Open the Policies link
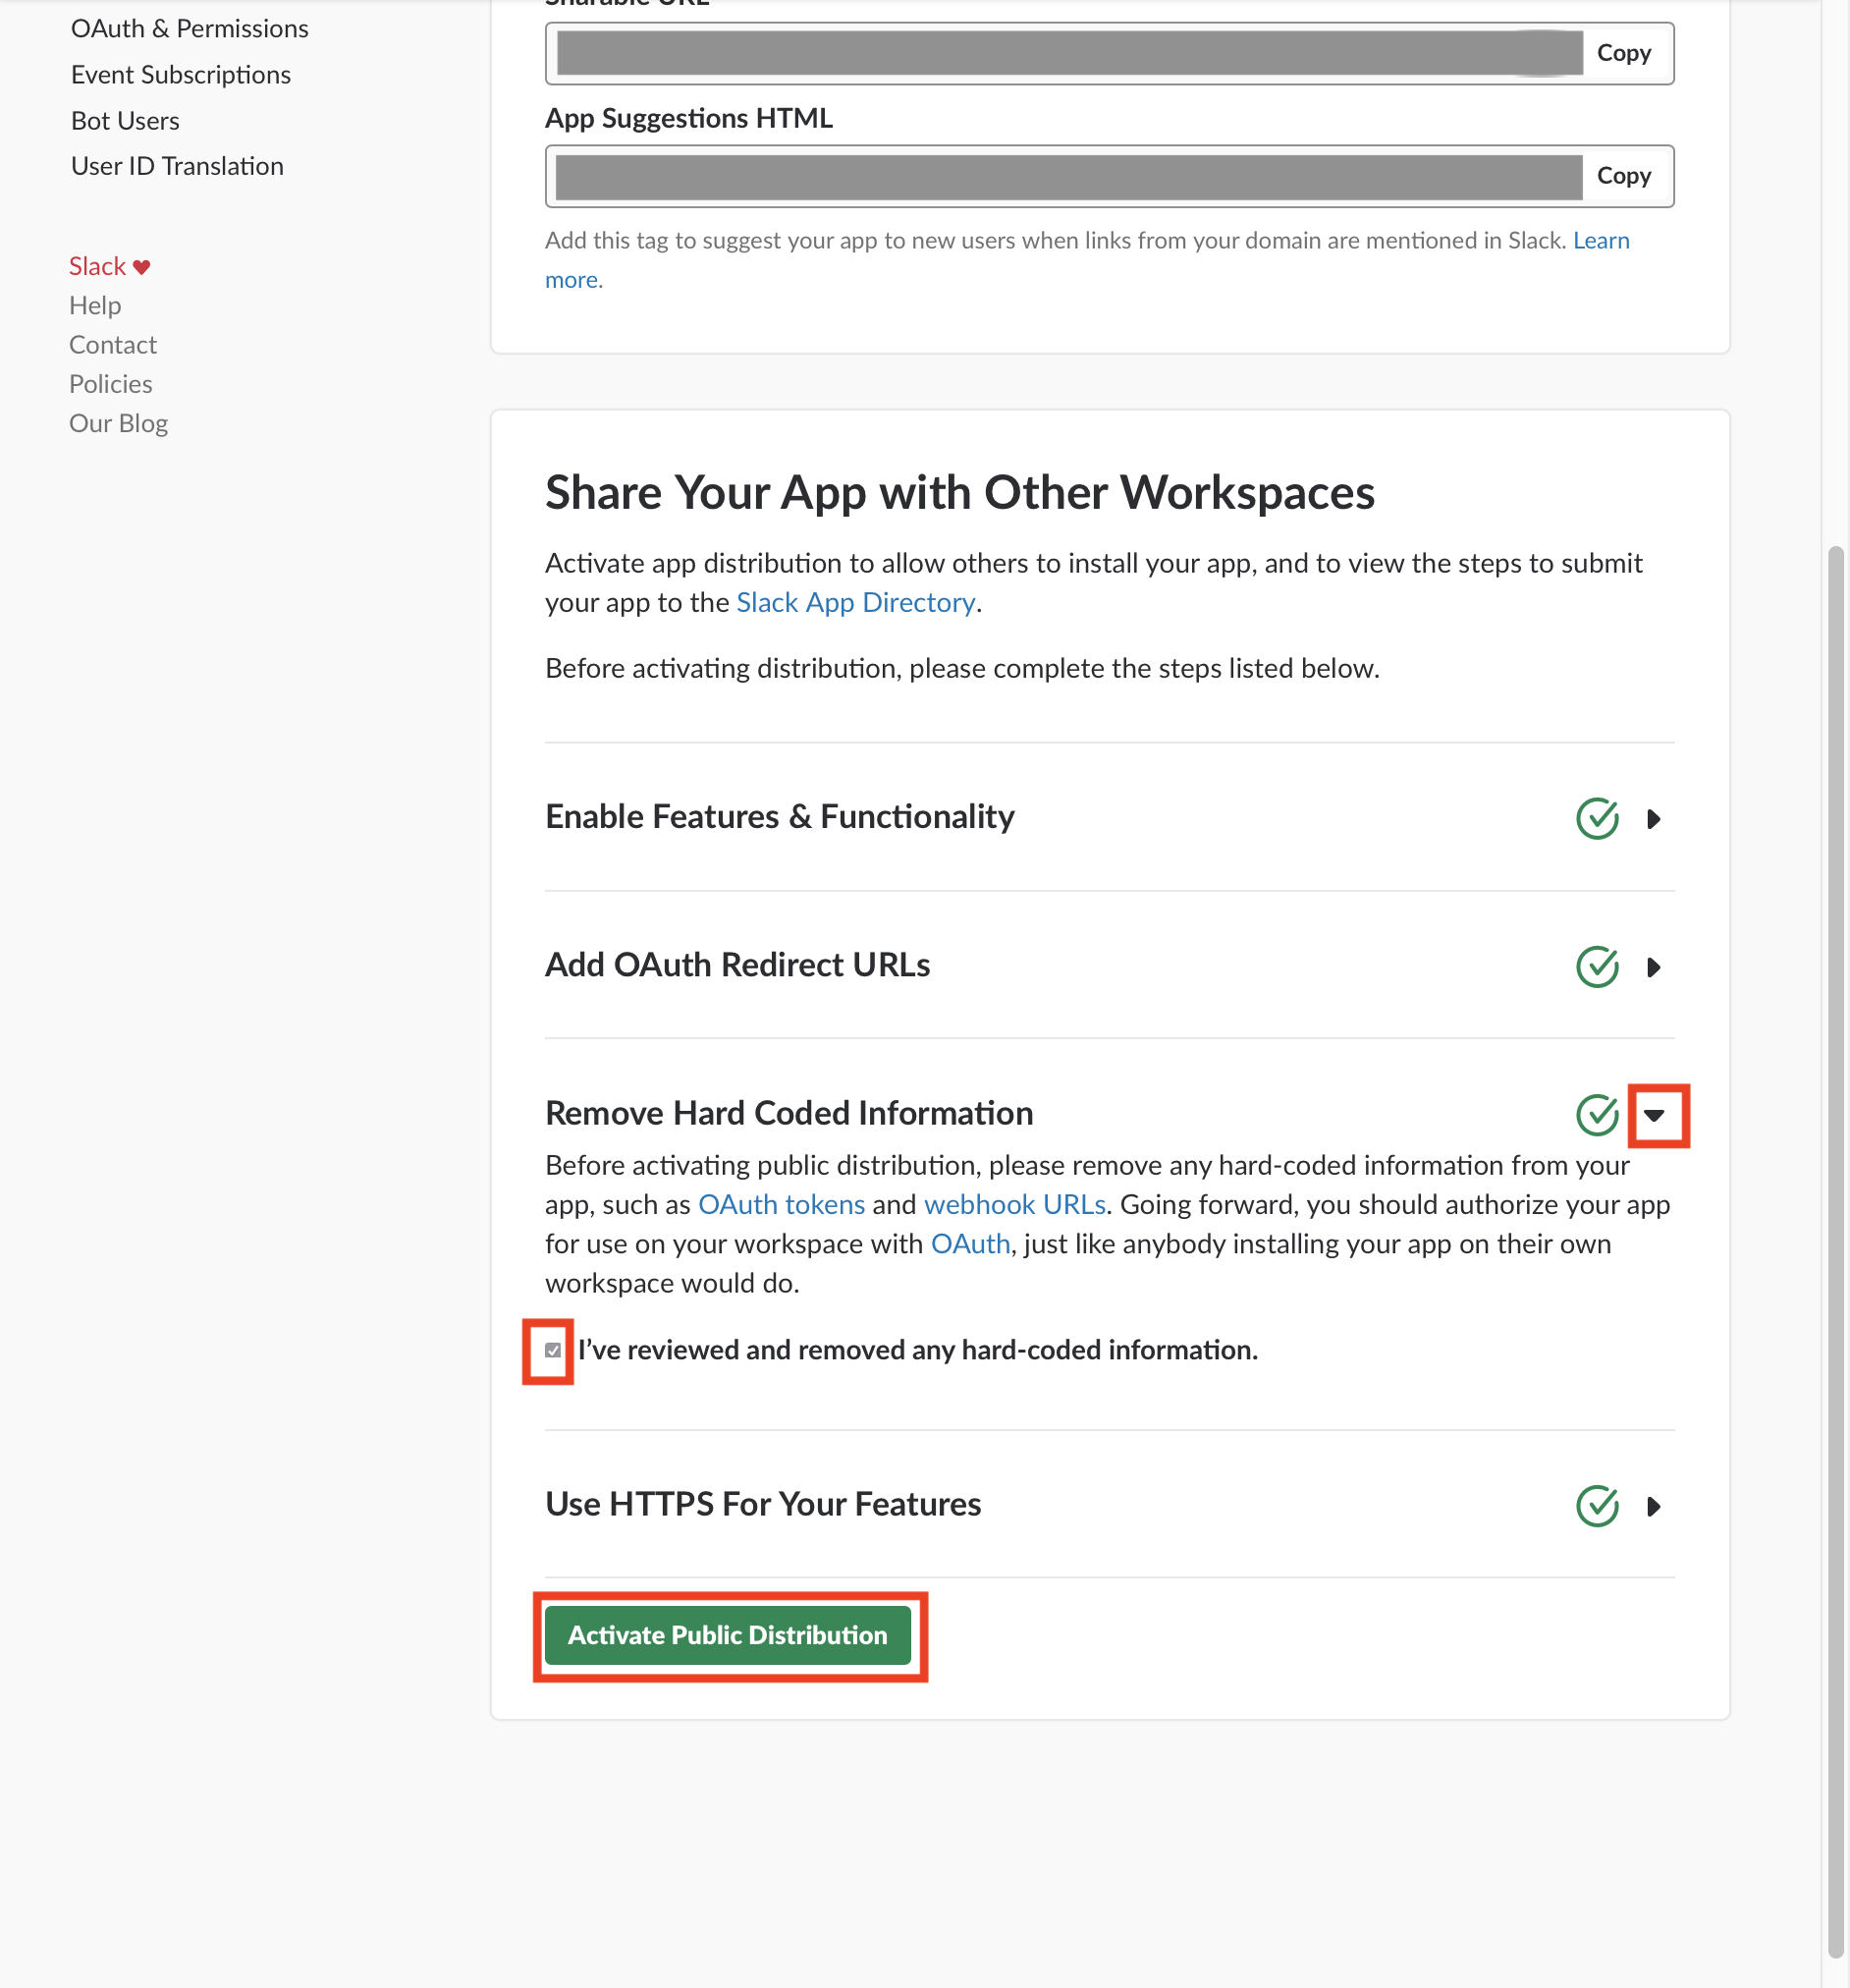1850x1988 pixels. [111, 384]
